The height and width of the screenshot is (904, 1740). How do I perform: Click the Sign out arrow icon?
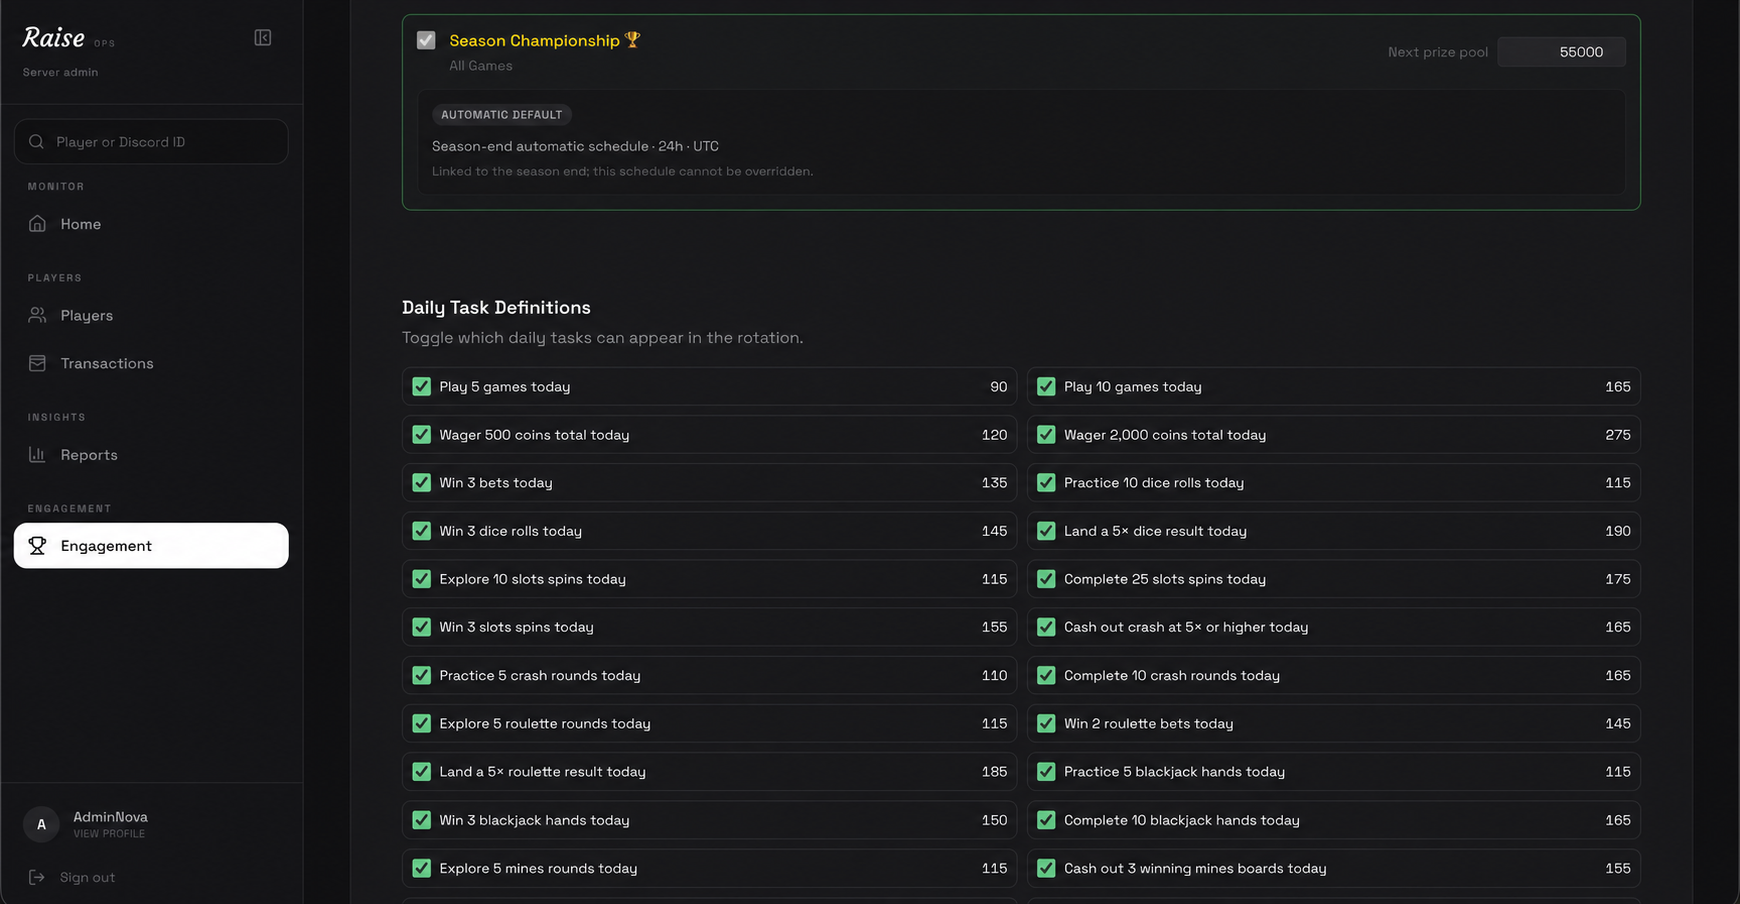point(37,877)
